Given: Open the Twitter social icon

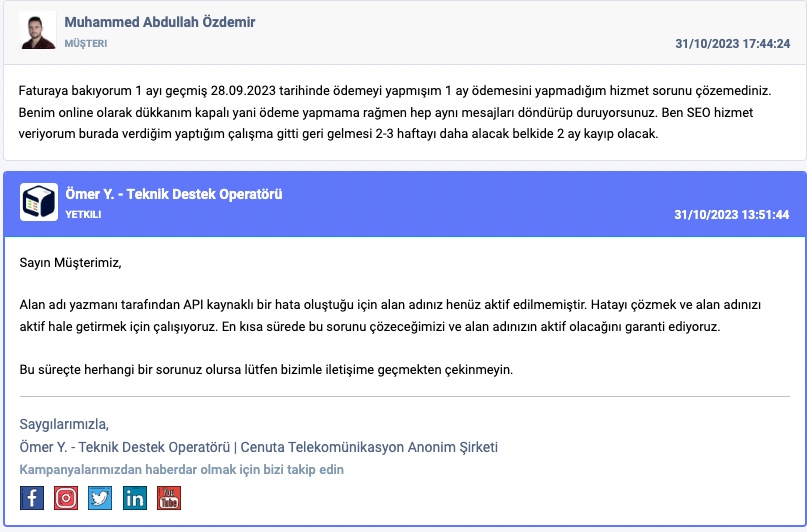Looking at the screenshot, I should click(x=100, y=498).
